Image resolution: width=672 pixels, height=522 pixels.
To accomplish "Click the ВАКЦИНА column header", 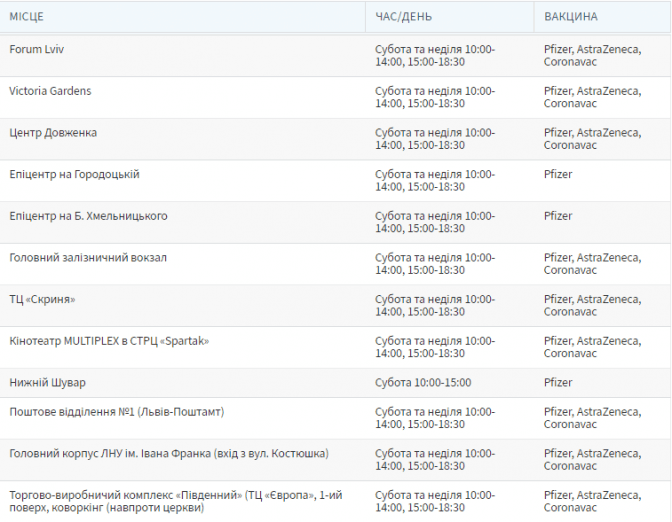I will 571,17.
